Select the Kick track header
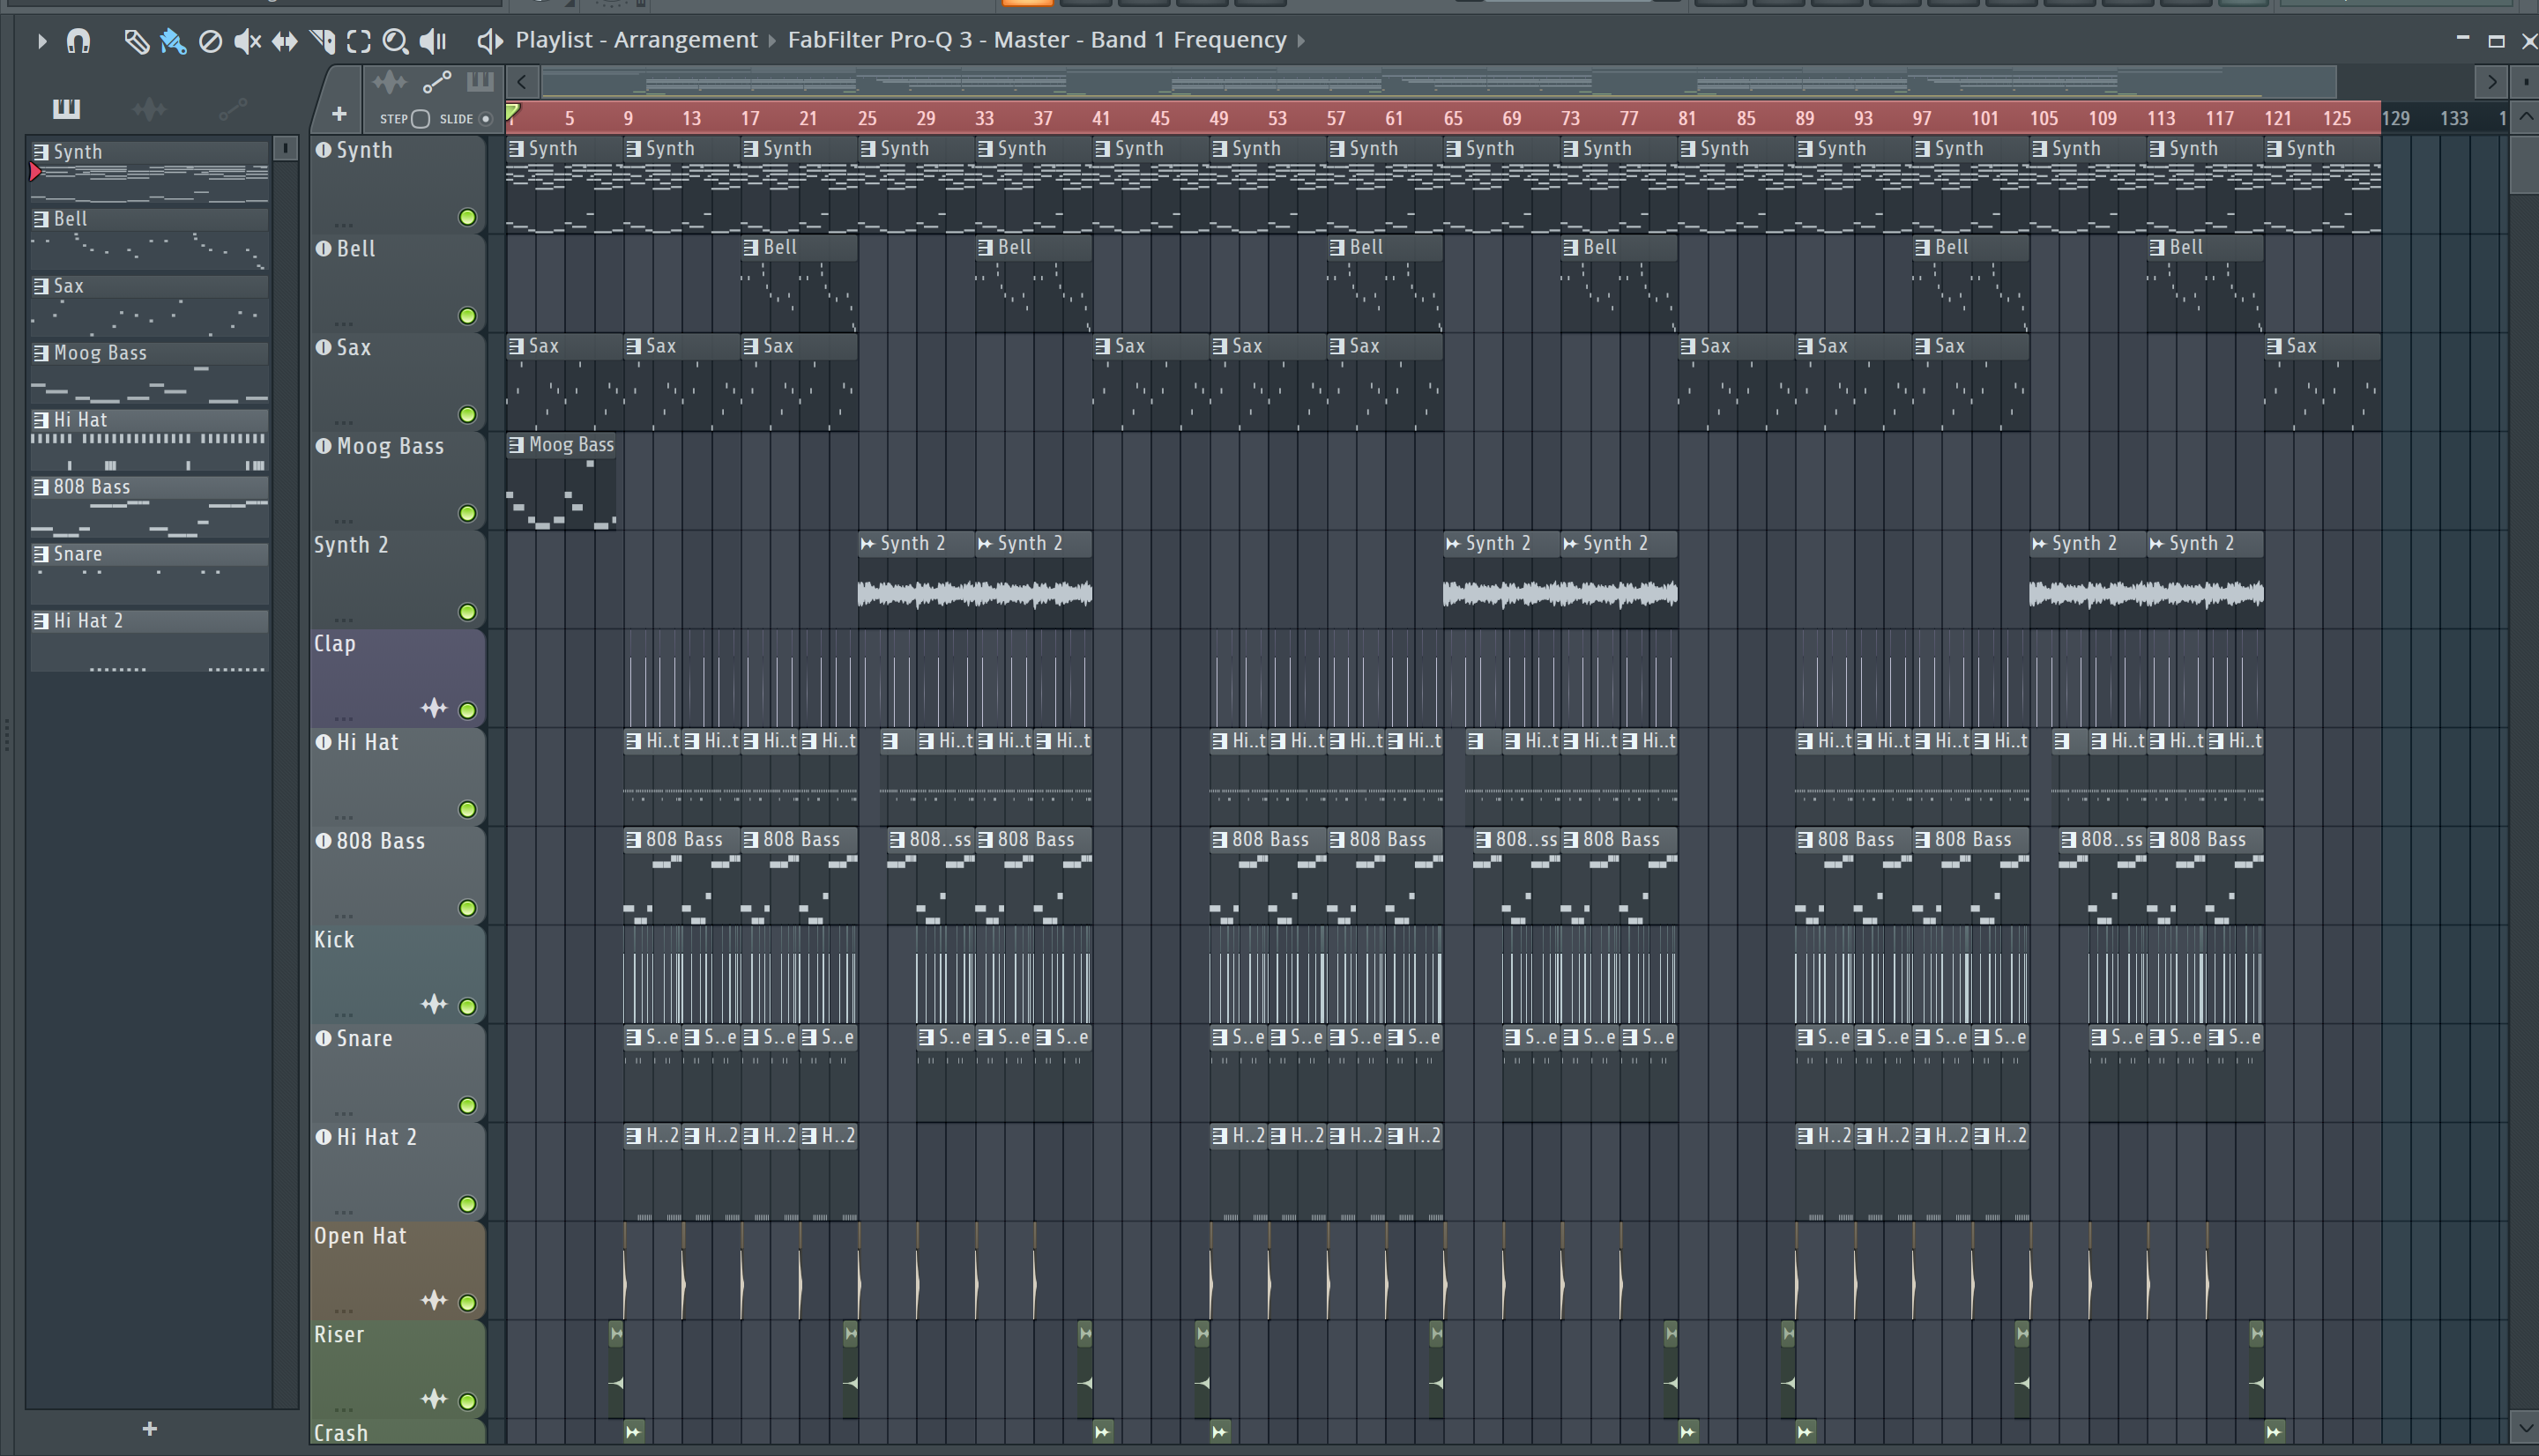This screenshot has width=2539, height=1456. tap(397, 974)
